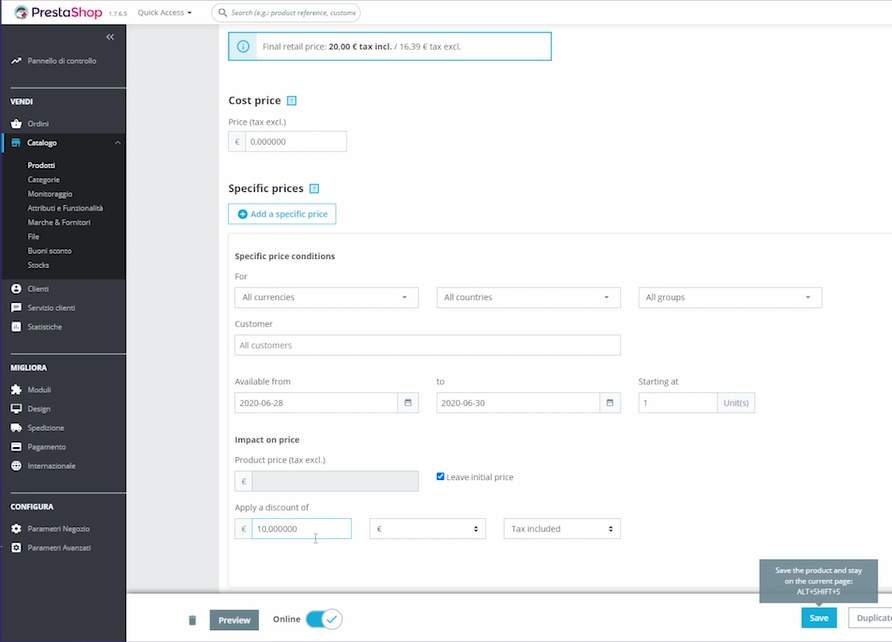Viewport: 892px width, 642px height.
Task: Open the Quick Access menu
Action: 164,13
